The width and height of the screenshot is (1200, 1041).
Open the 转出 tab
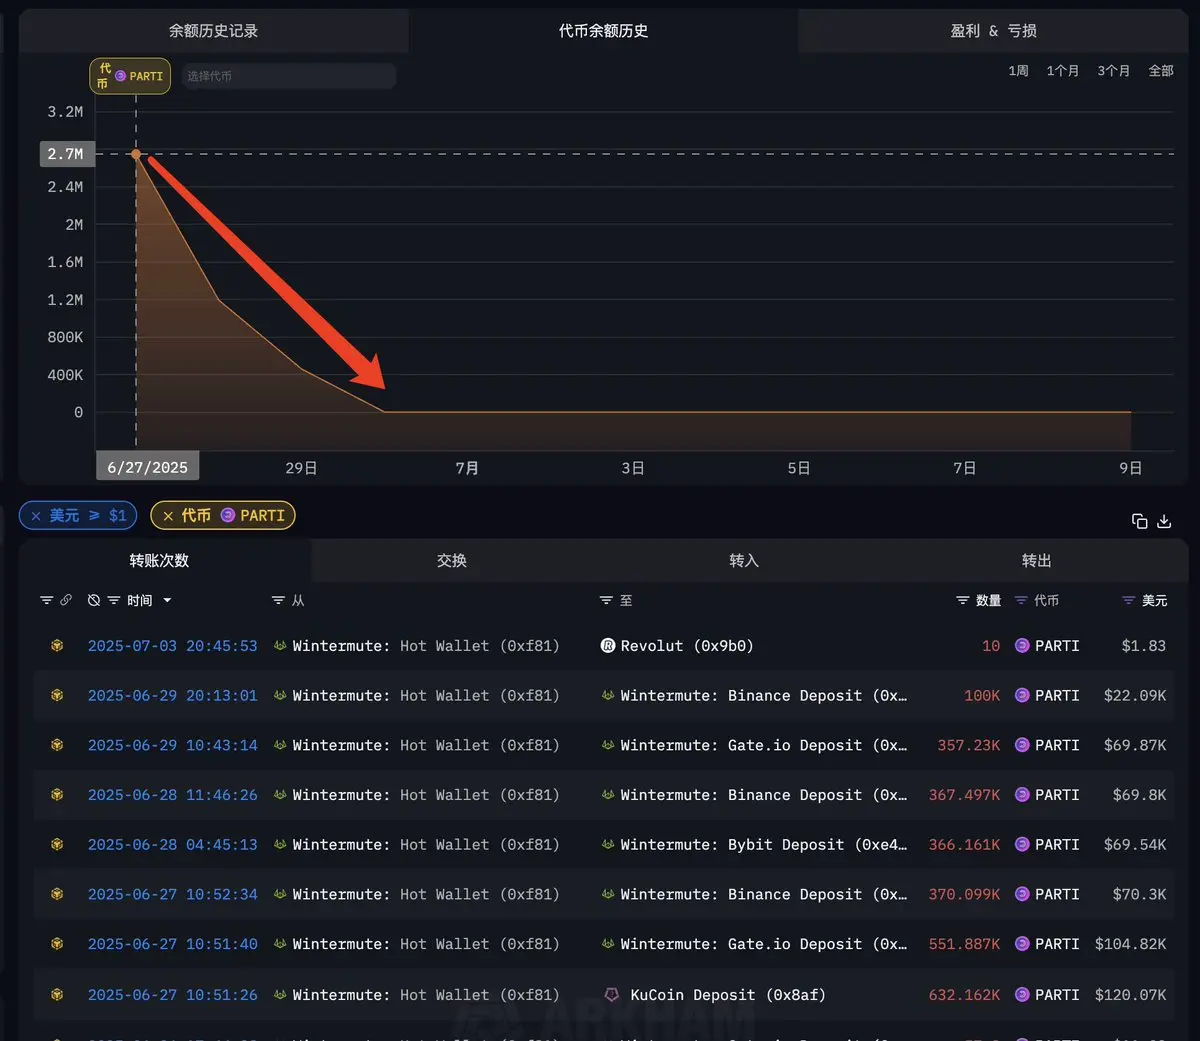[1037, 561]
